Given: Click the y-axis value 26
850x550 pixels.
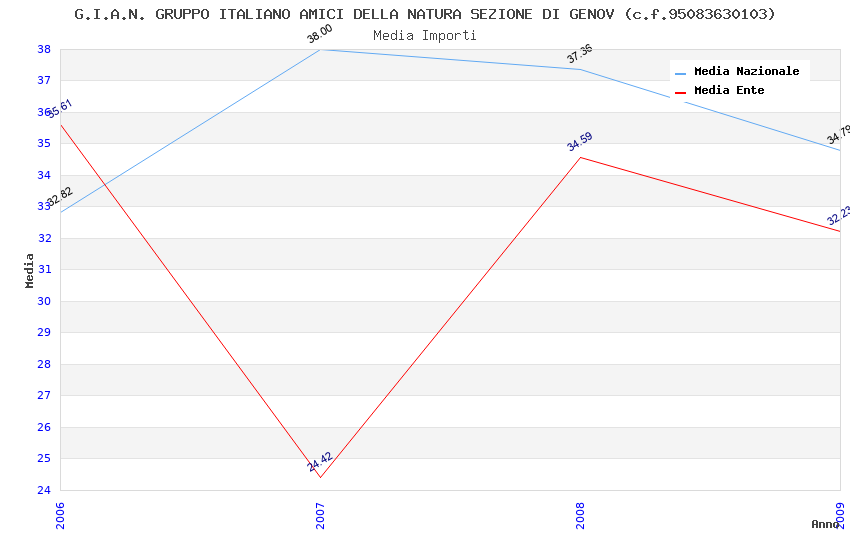Looking at the screenshot, I should point(44,427).
